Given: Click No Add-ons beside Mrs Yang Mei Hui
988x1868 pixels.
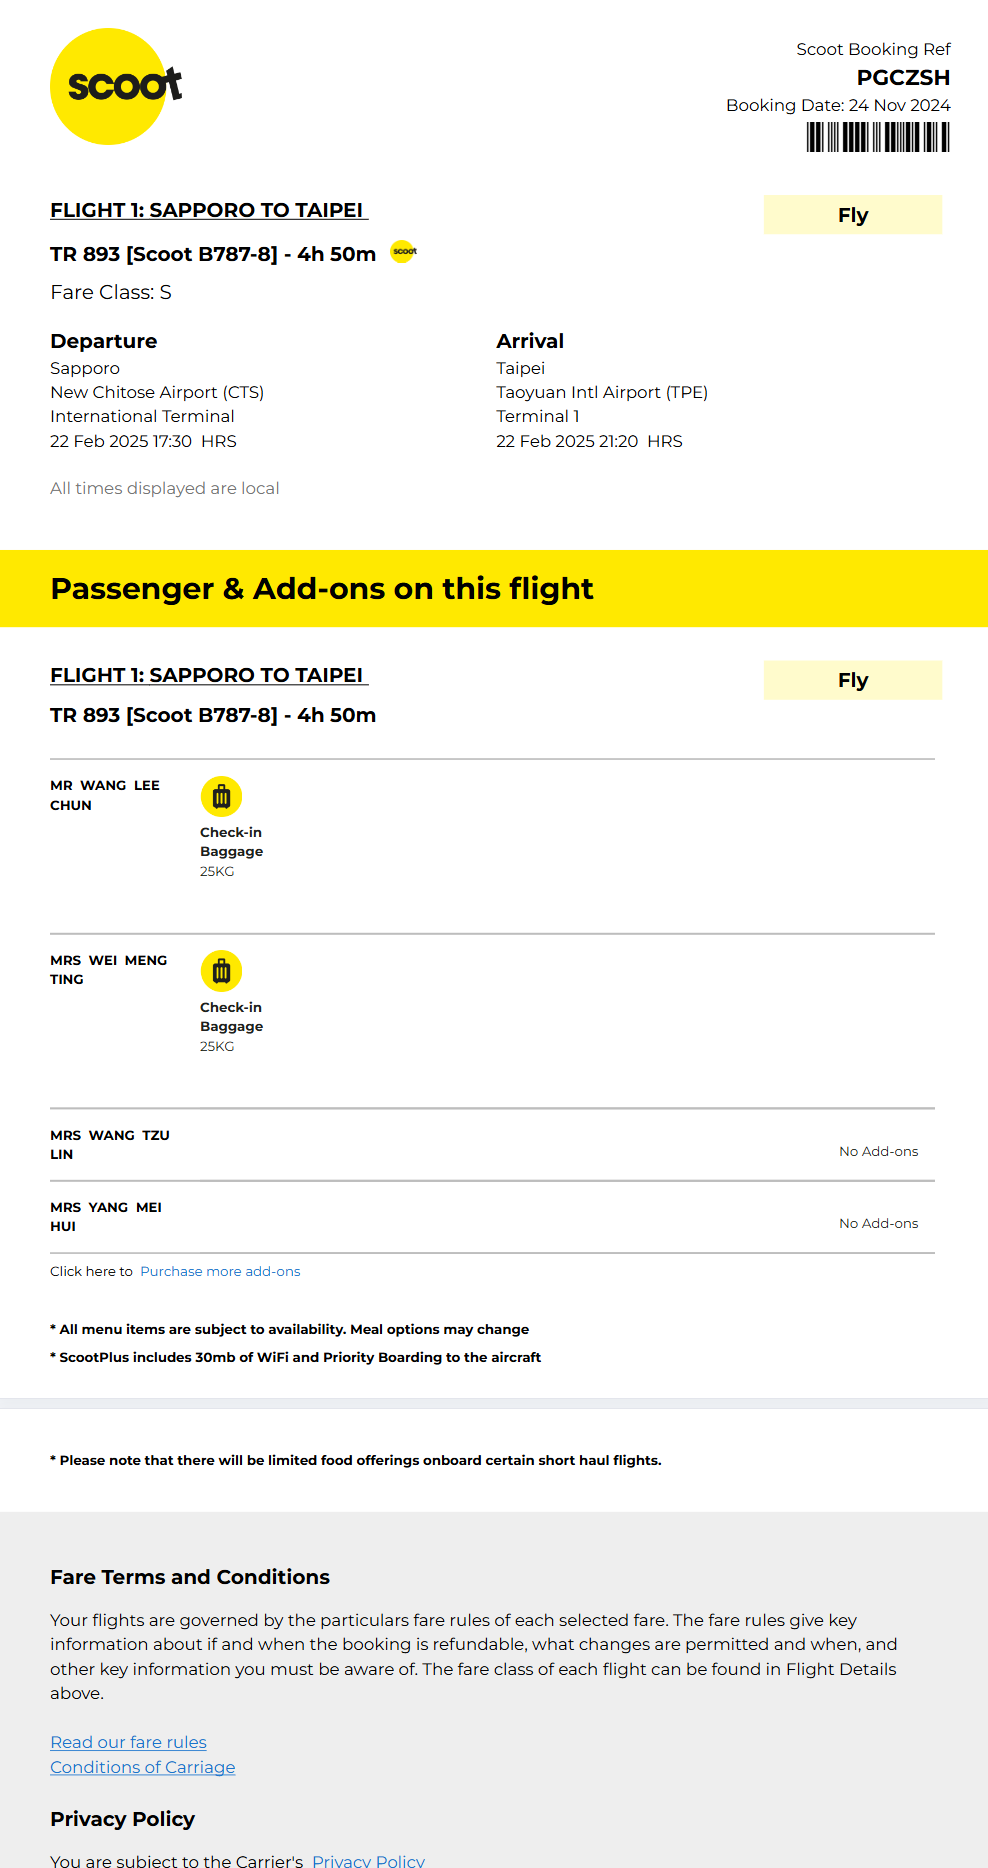Looking at the screenshot, I should 878,1224.
